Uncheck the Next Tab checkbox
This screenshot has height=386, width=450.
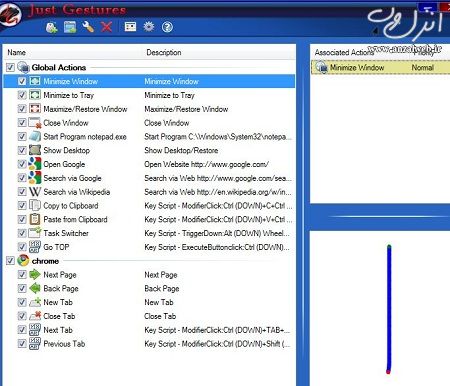click(x=22, y=330)
